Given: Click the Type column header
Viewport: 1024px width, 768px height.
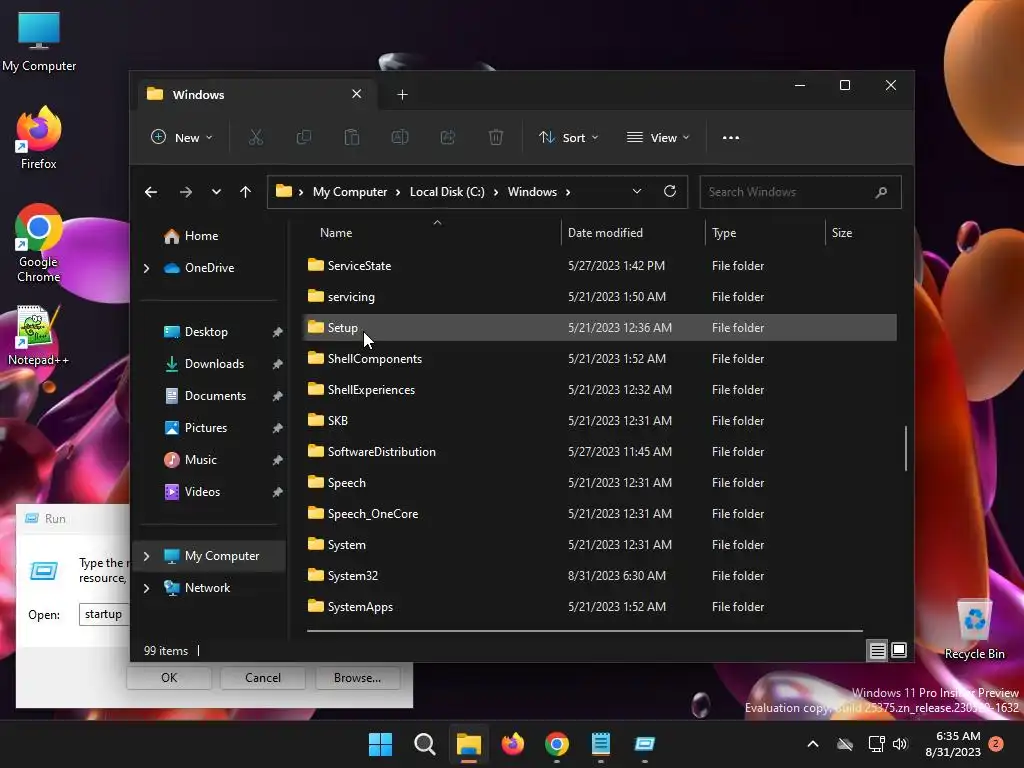Looking at the screenshot, I should pos(765,233).
